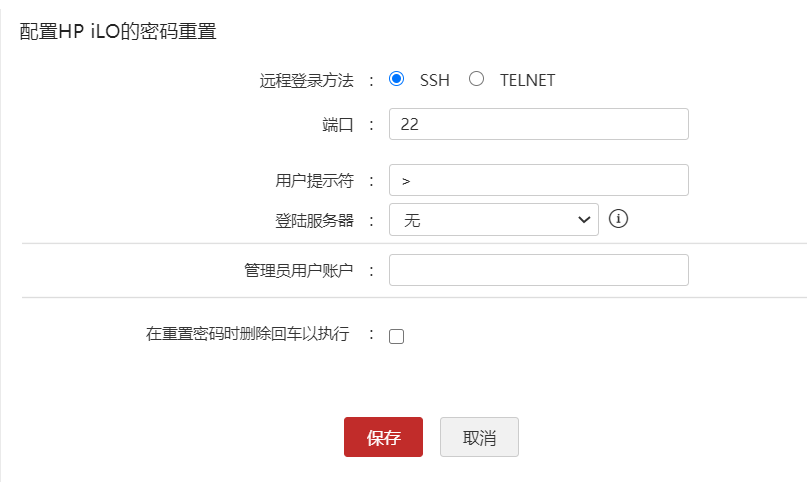Click into the 用户提示符 input field
The image size is (807, 482).
click(538, 180)
